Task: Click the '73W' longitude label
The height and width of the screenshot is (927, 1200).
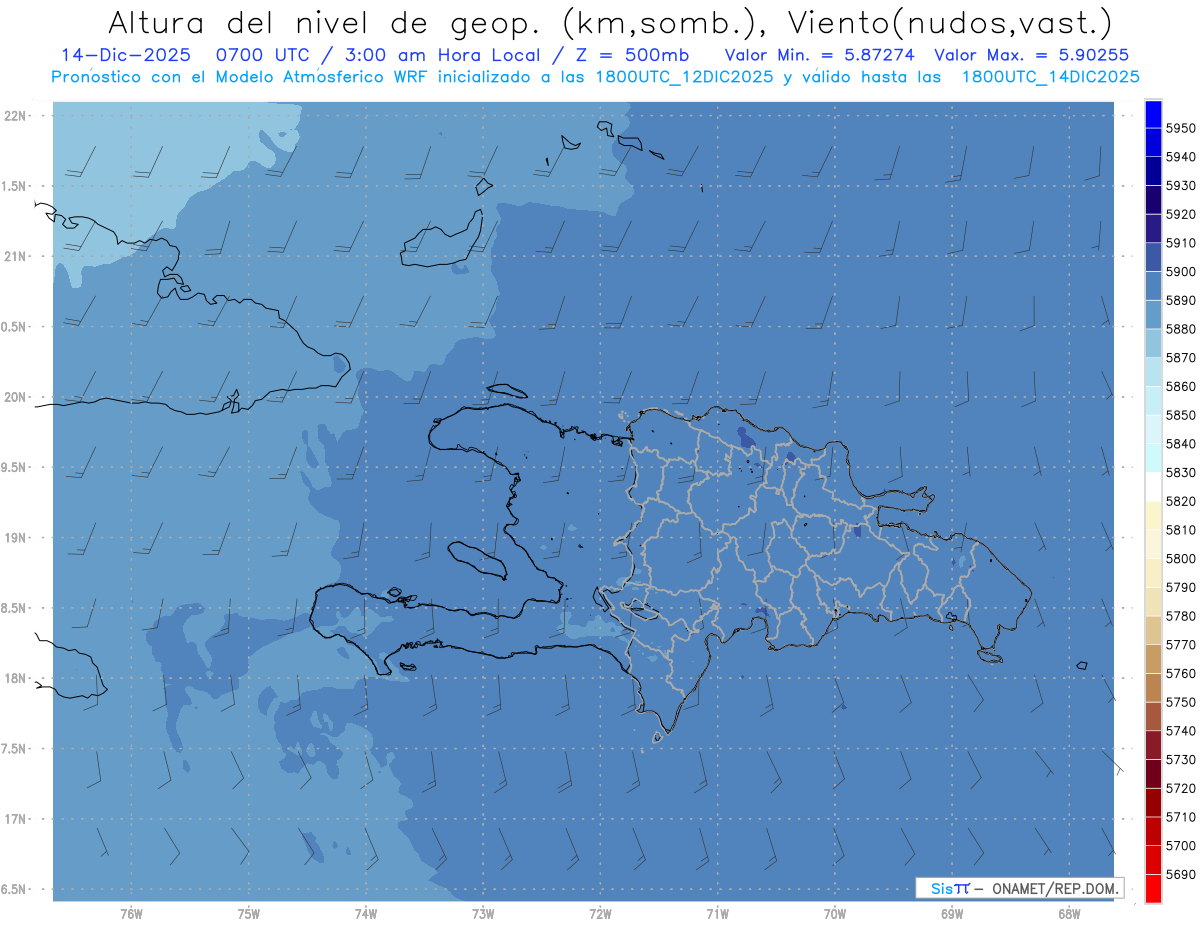Action: pos(483,914)
